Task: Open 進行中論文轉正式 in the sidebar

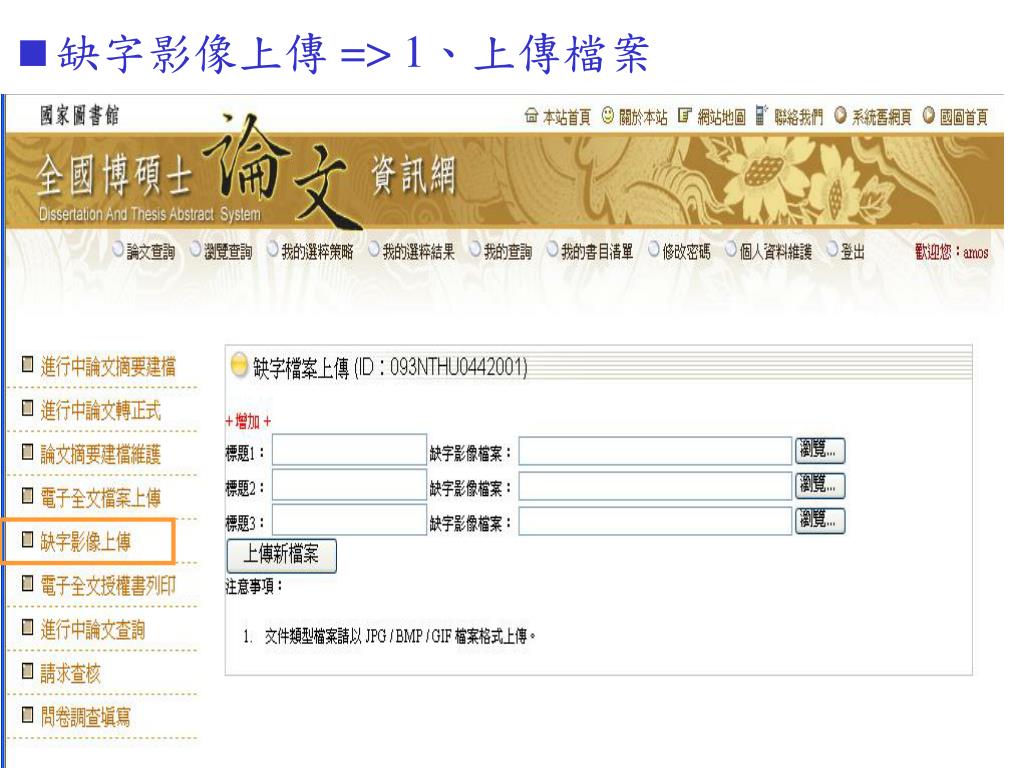Action: point(101,410)
